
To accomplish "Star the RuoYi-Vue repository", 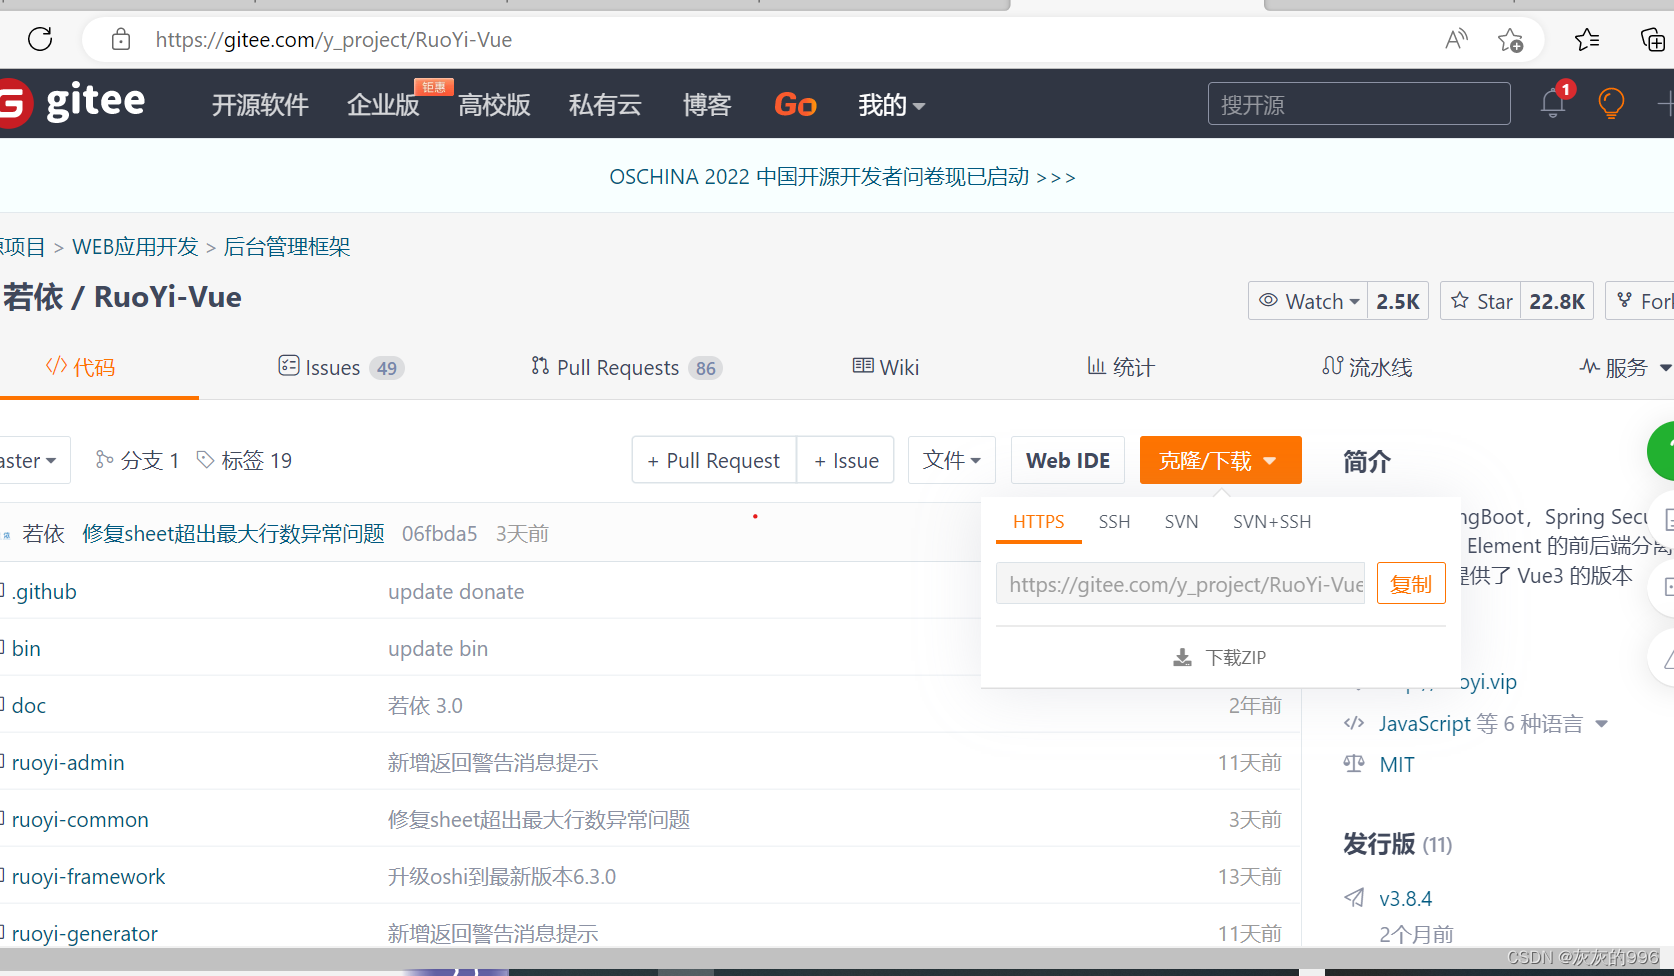I will [1481, 301].
